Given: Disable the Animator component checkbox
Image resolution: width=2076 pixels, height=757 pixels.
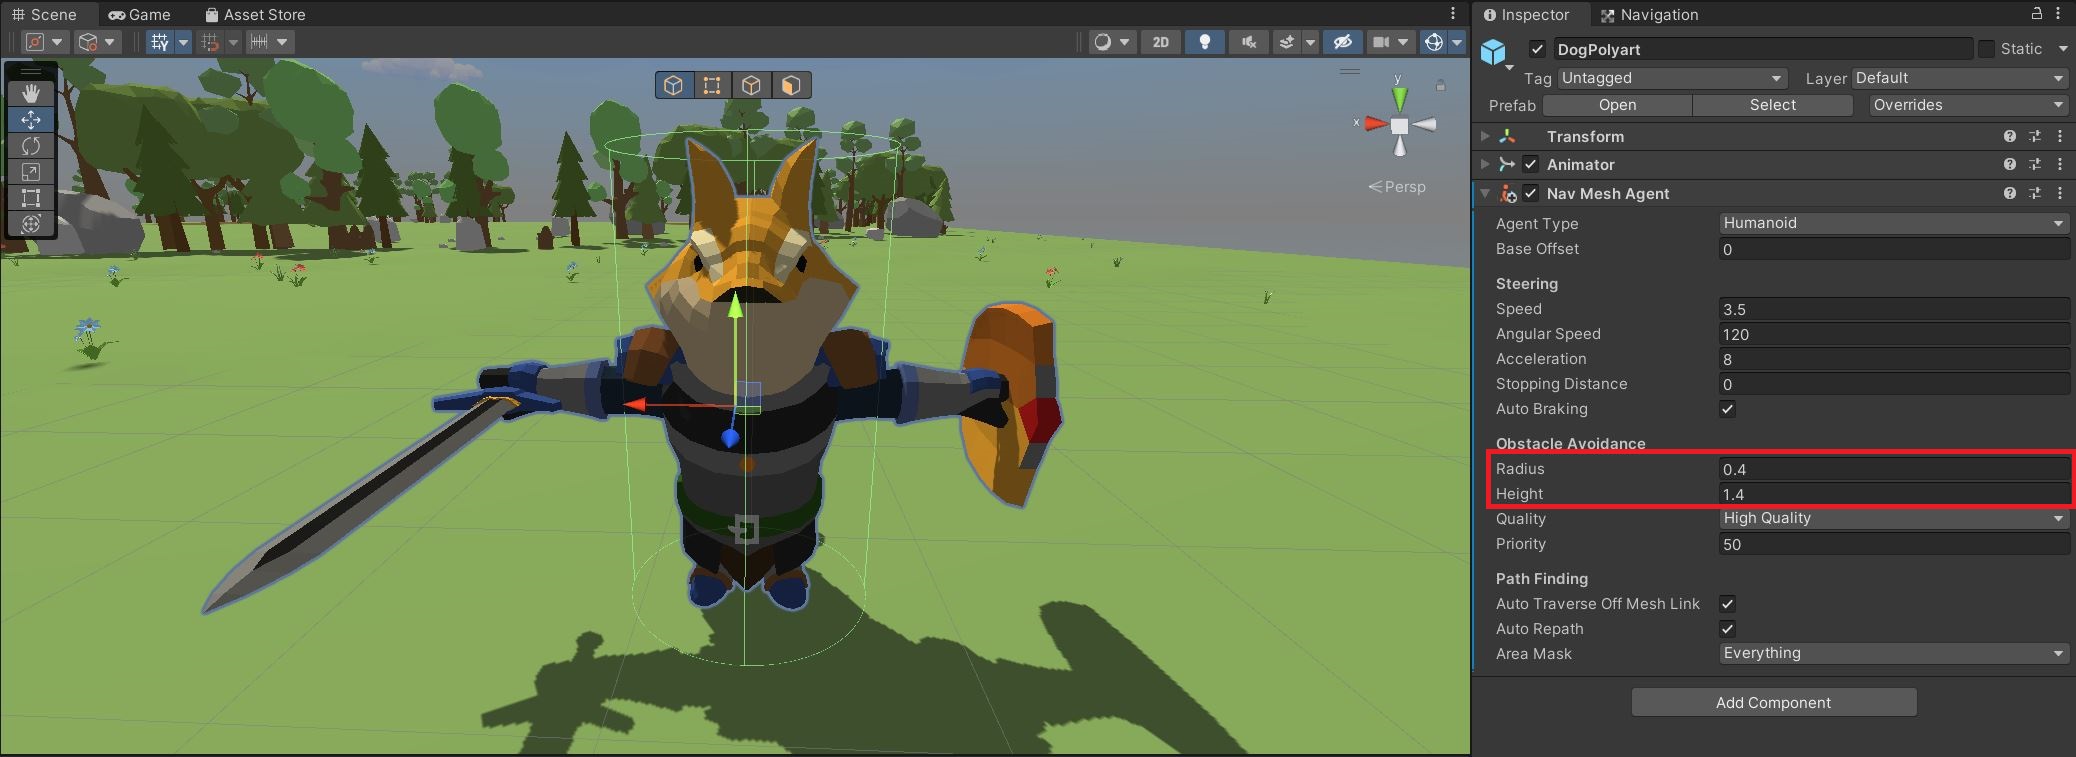Looking at the screenshot, I should 1530,164.
